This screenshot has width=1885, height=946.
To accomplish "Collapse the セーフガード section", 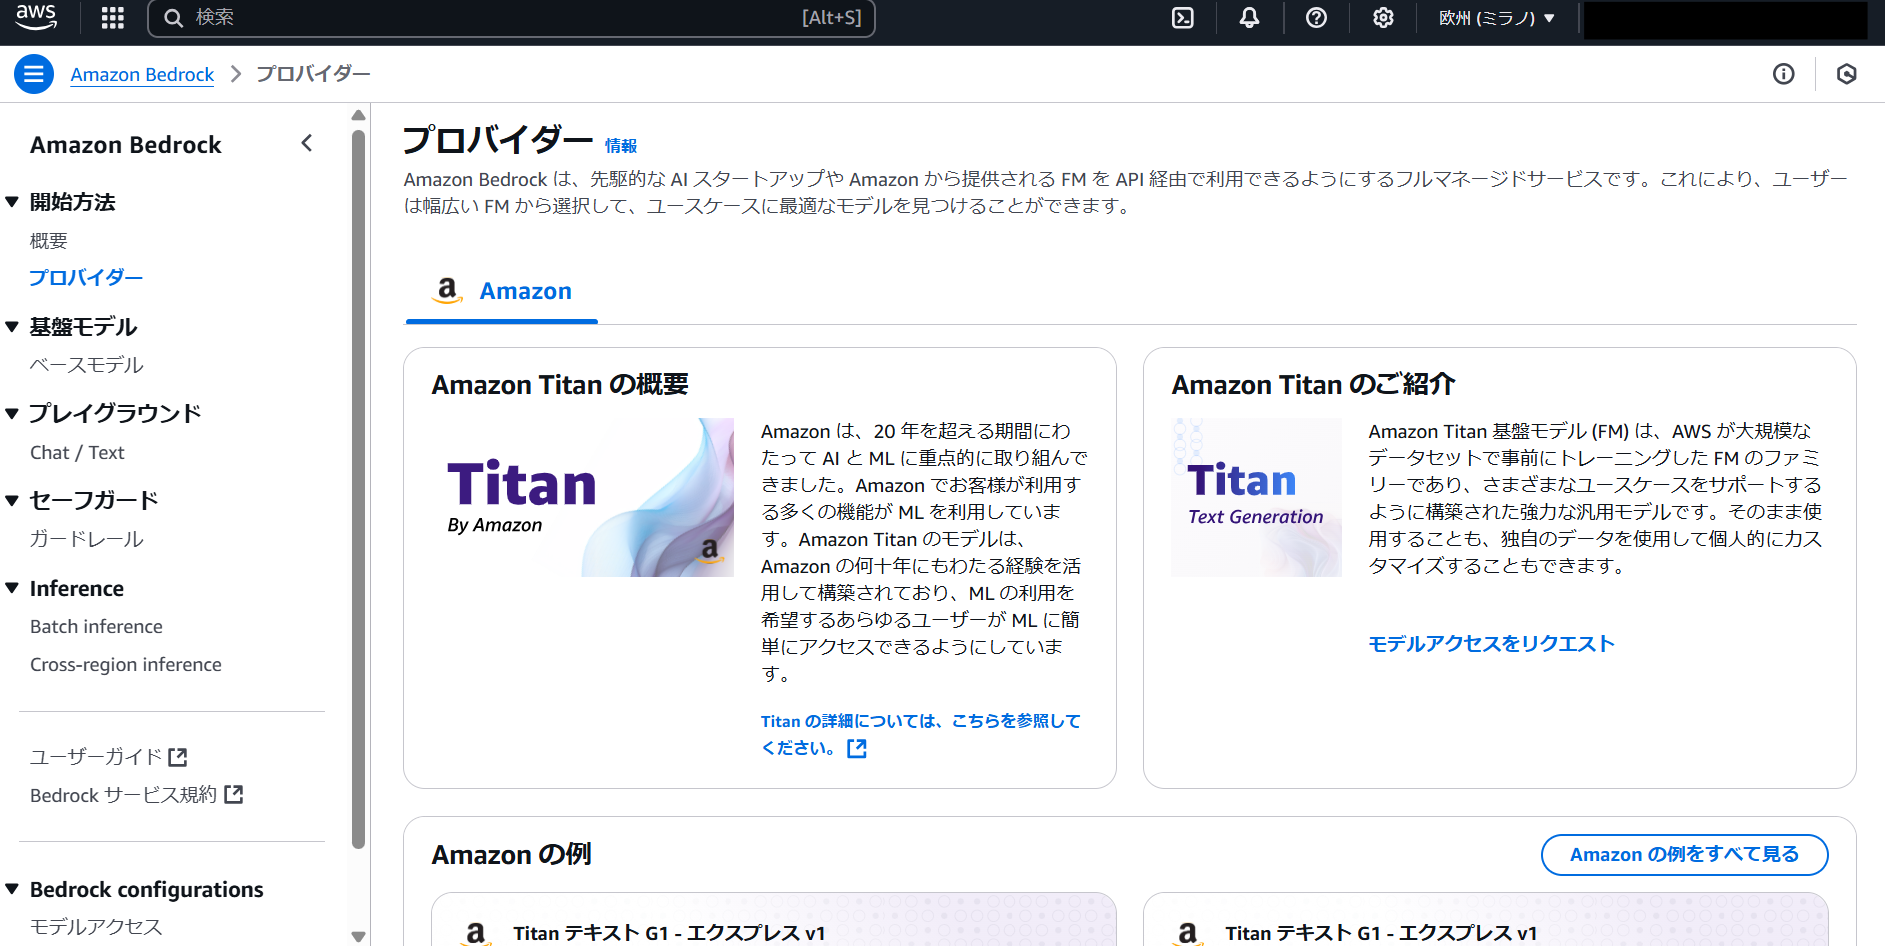I will click(12, 500).
